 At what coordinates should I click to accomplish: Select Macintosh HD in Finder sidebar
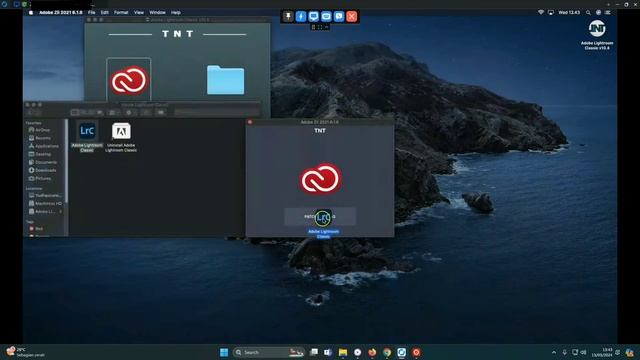pyautogui.click(x=45, y=203)
